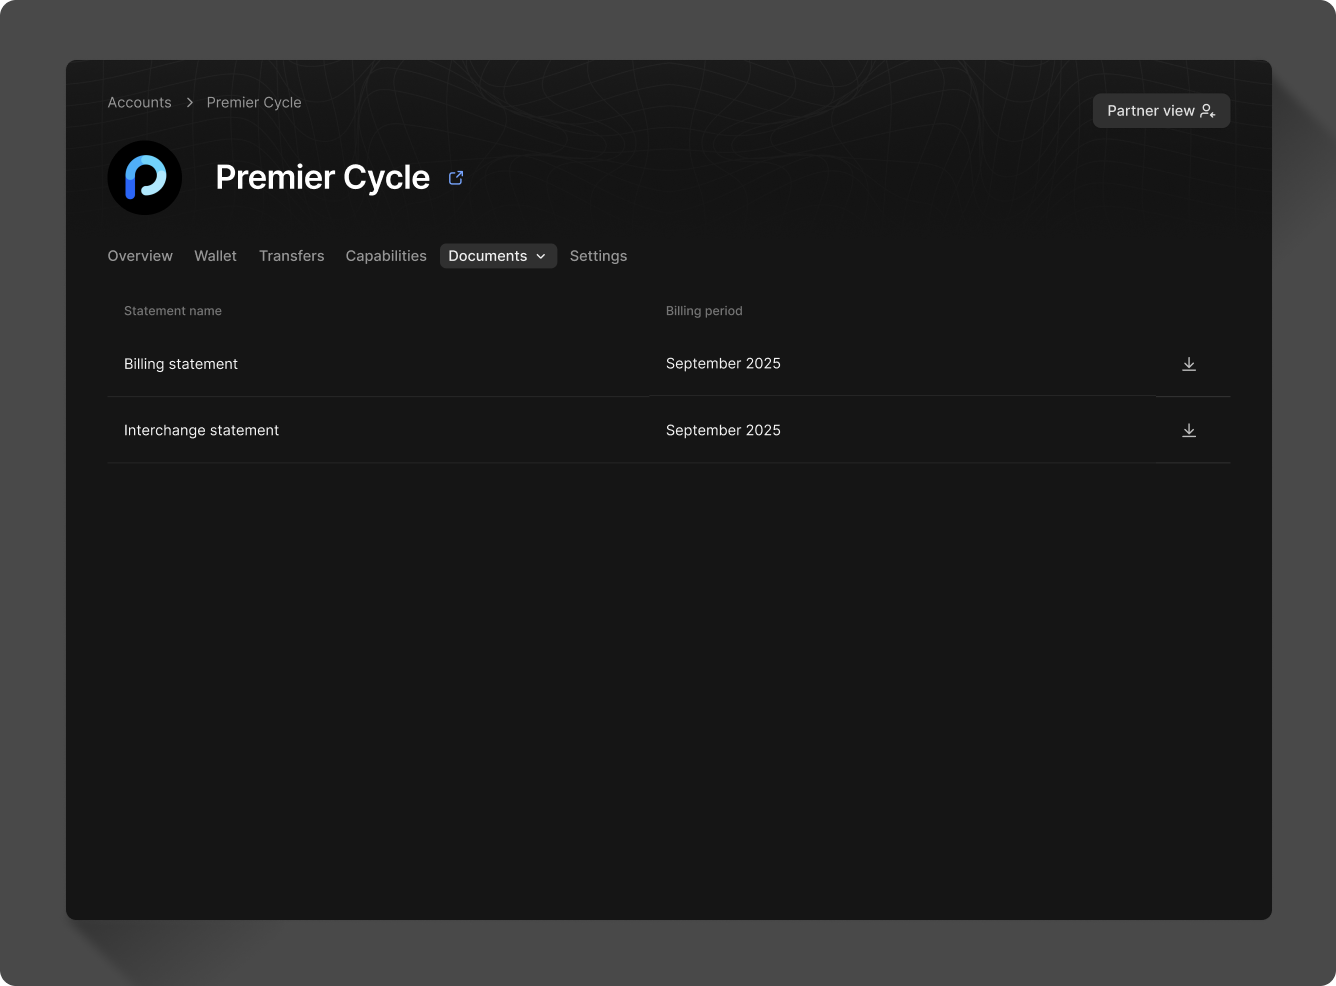
Task: Click the download arrow on September 2025 billing row
Action: click(1189, 363)
